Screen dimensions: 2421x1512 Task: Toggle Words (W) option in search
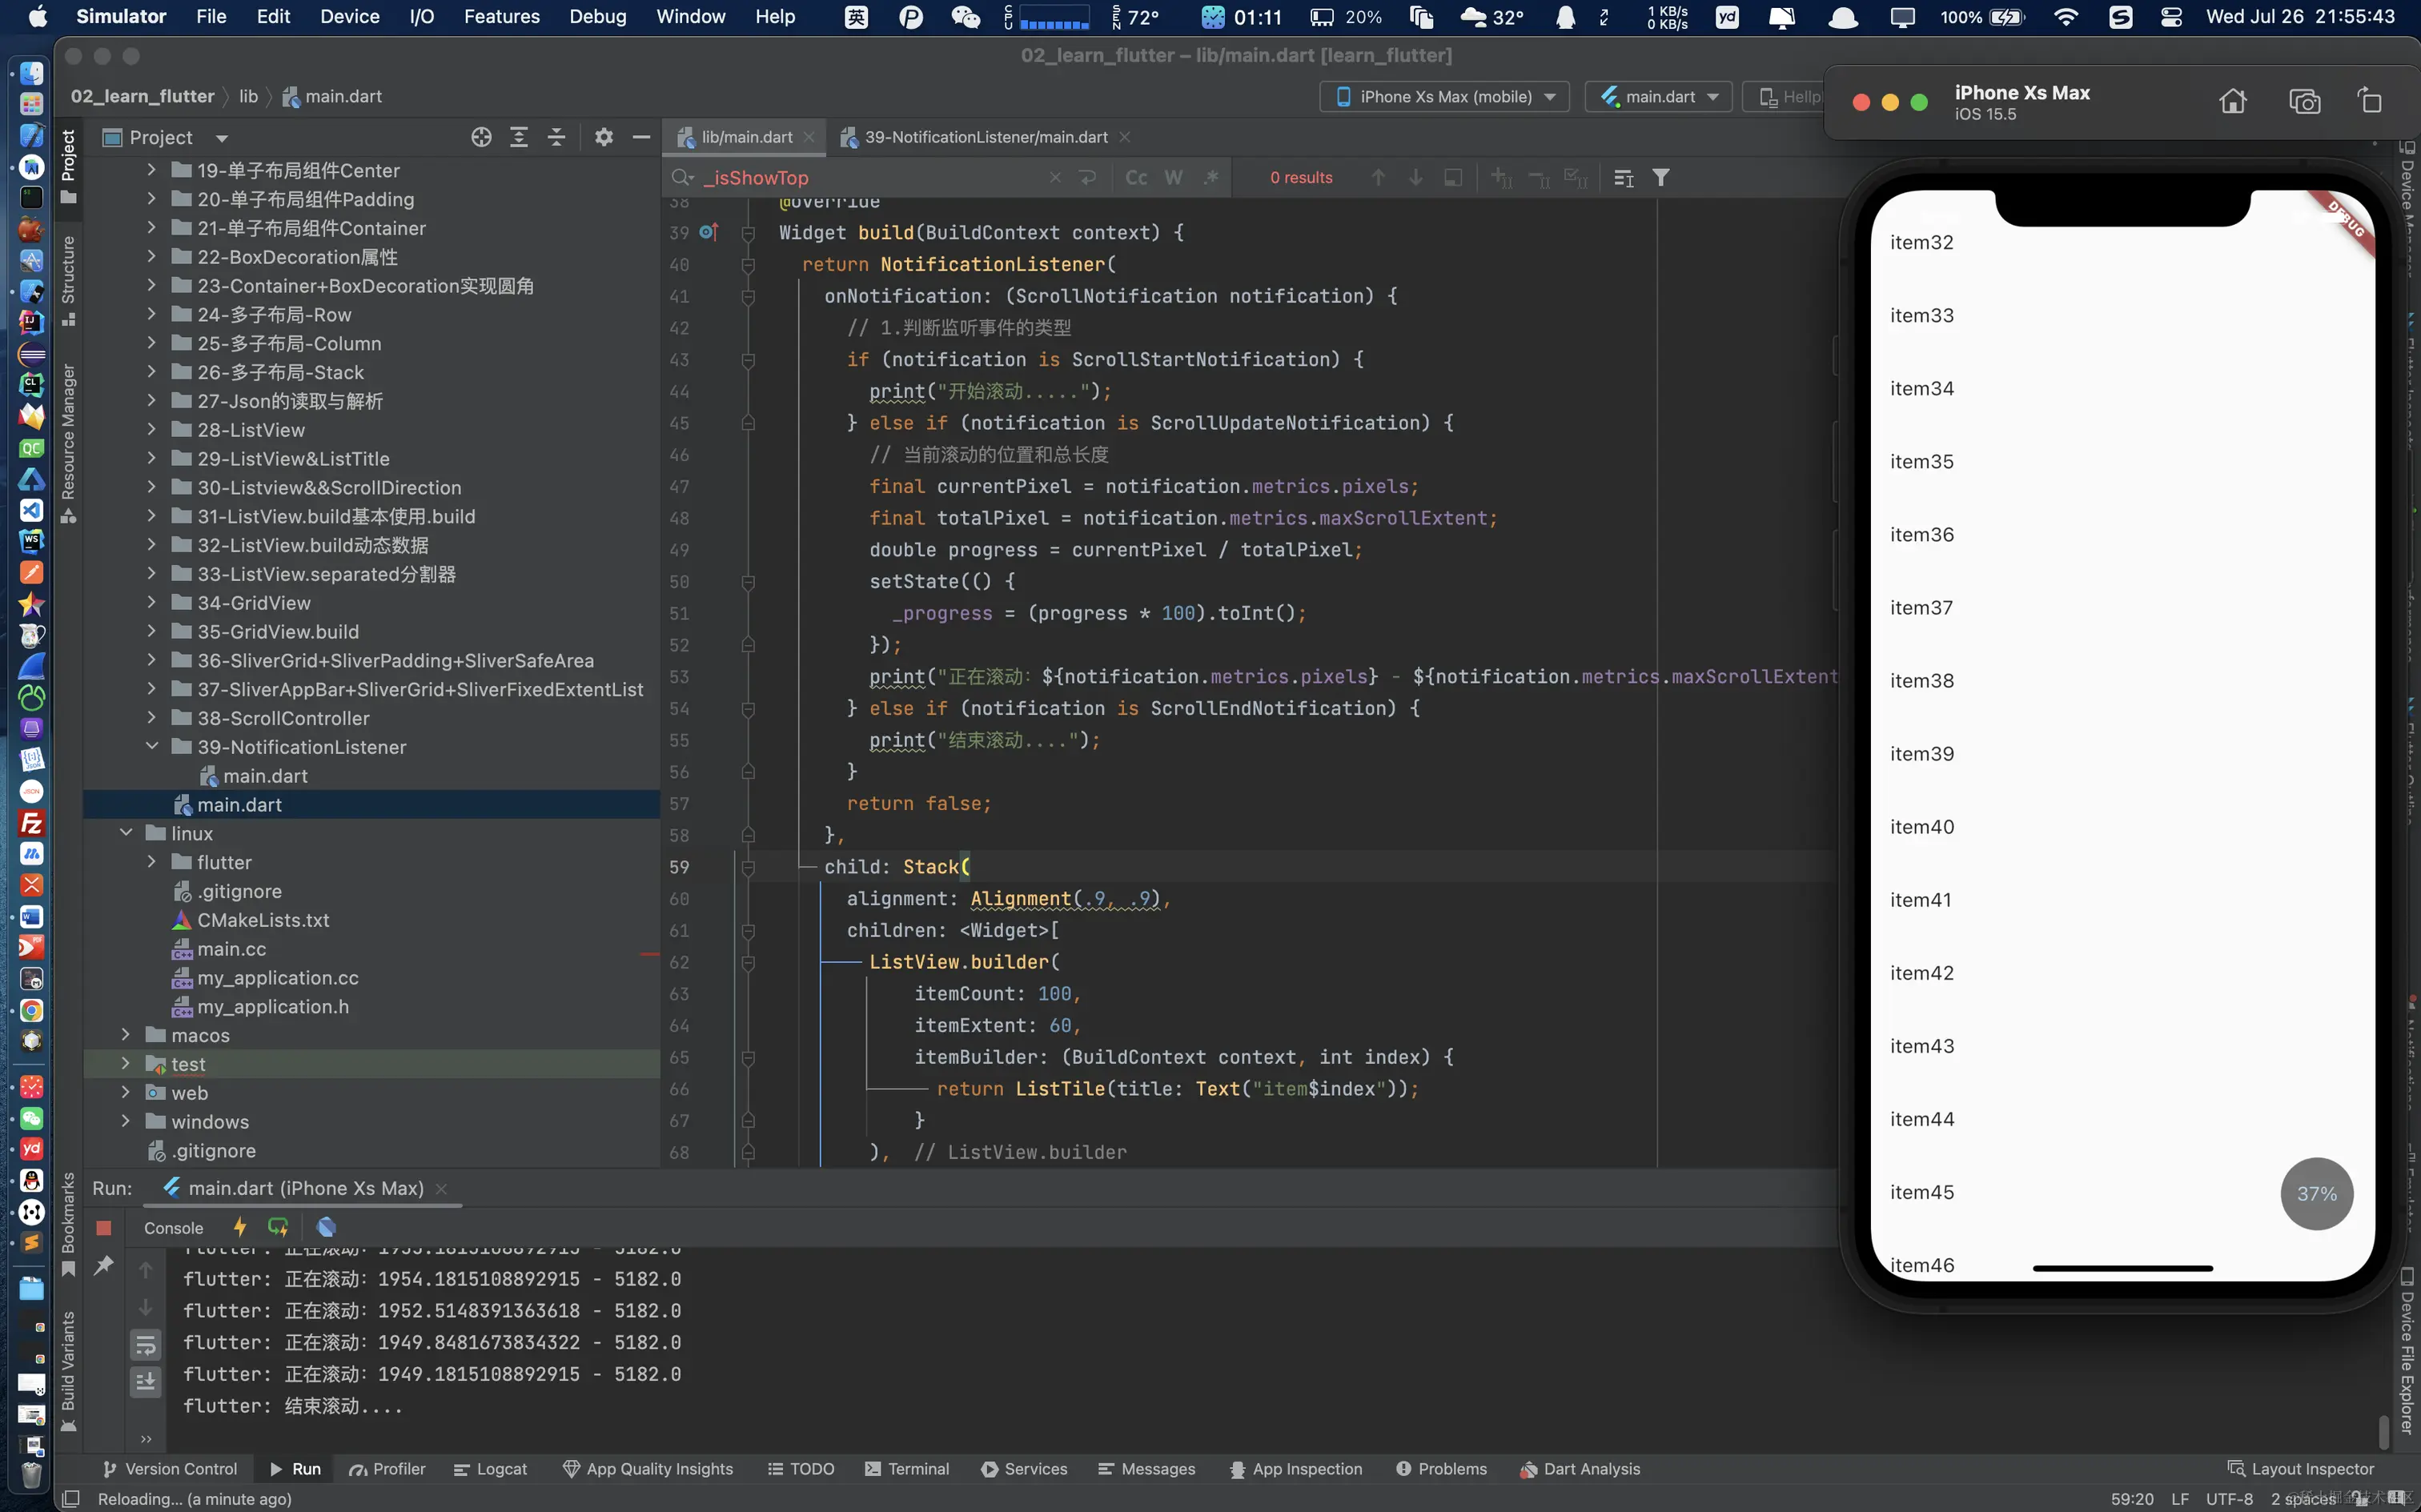(x=1174, y=177)
